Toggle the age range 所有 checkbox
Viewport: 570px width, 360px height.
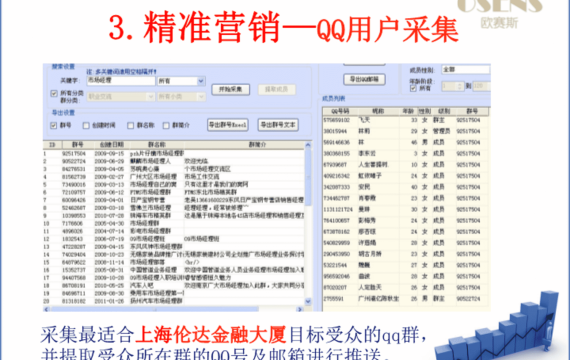(413, 88)
